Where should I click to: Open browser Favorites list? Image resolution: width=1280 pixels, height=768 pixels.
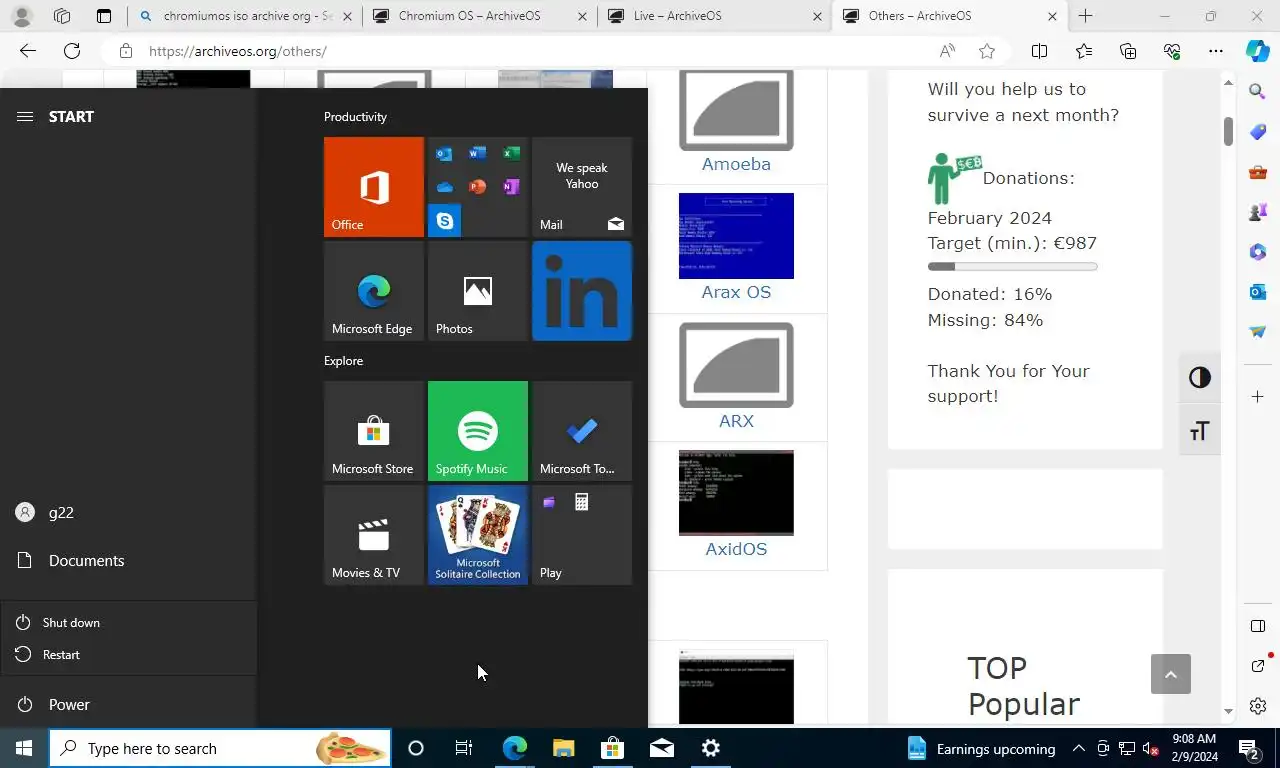tap(1084, 51)
